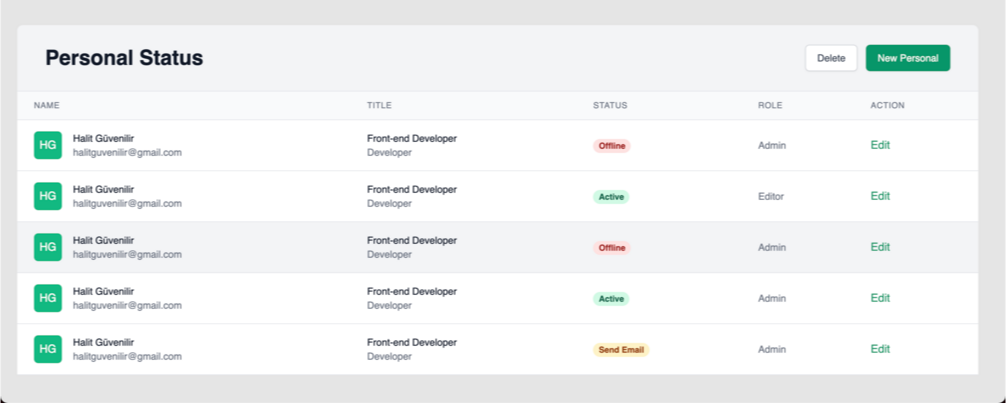Click Front-end Developer in the highlighted gray row
This screenshot has height=403, width=1006.
point(412,240)
